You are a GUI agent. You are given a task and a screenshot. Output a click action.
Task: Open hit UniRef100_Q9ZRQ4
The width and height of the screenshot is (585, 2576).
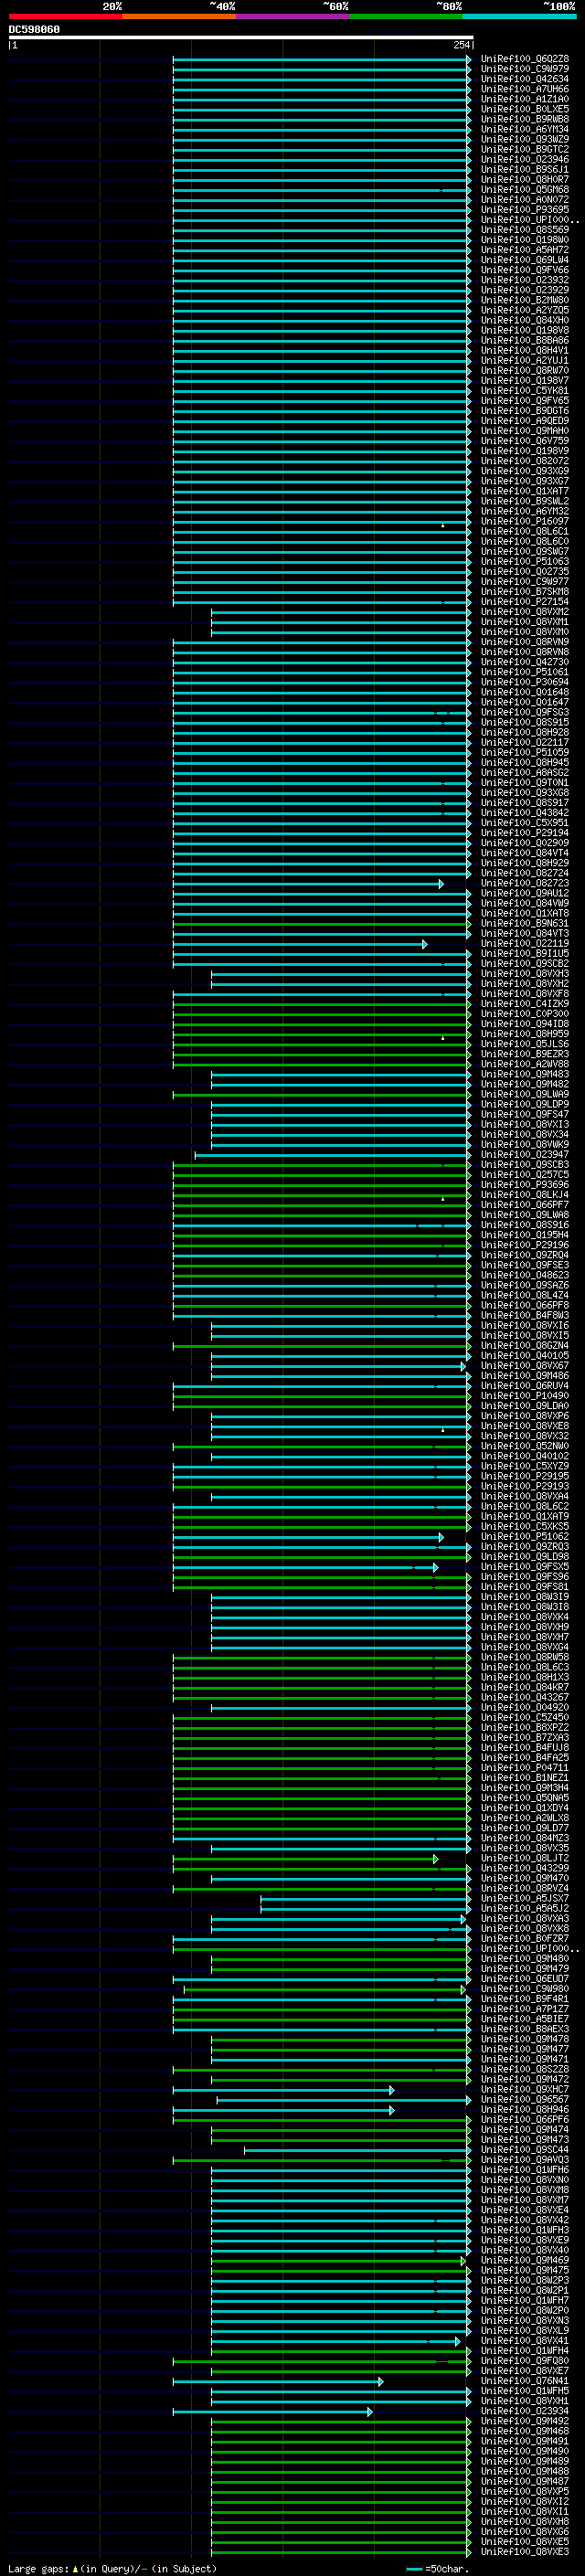point(525,1255)
